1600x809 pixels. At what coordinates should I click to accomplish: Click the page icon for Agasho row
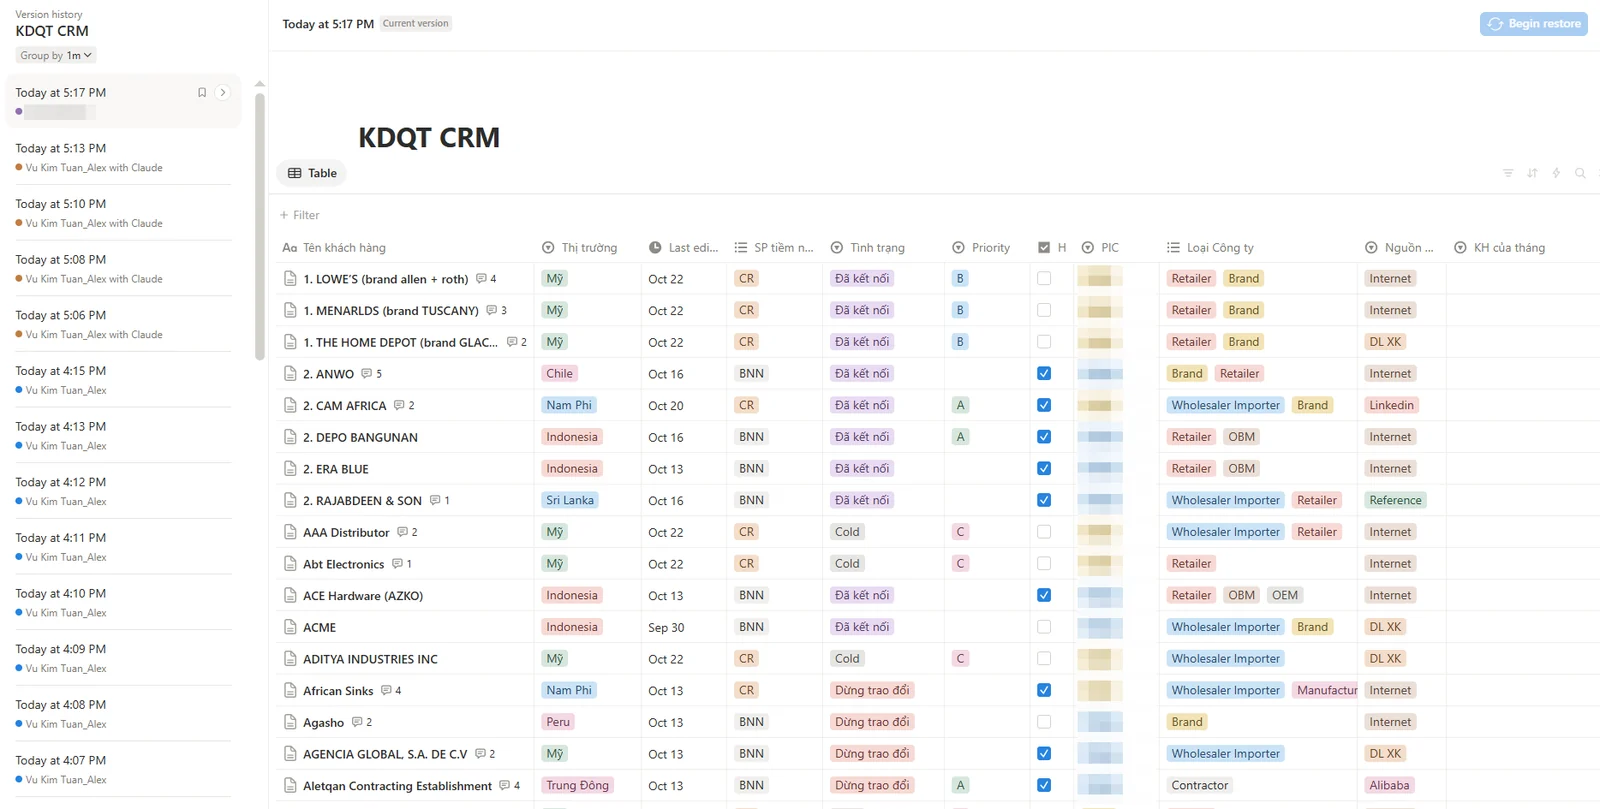(290, 722)
